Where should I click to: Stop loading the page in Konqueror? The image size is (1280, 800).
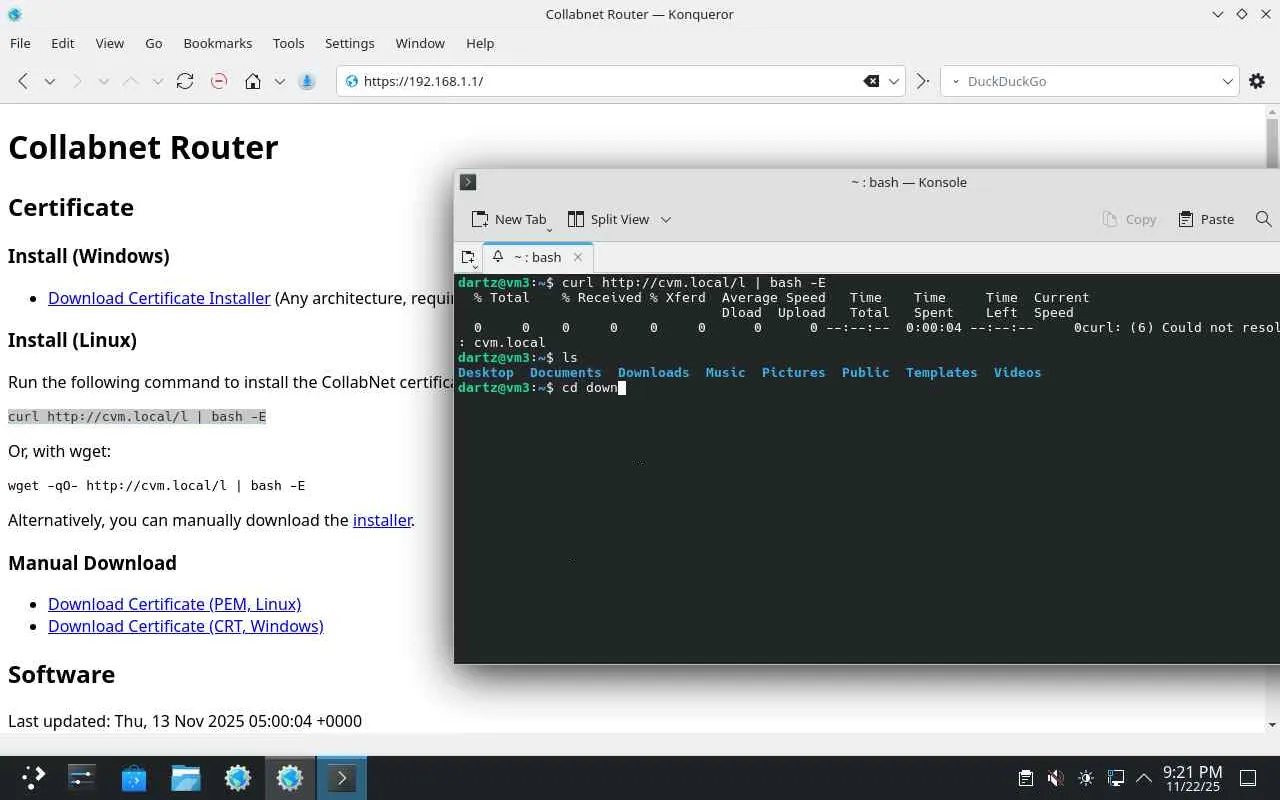coord(219,81)
